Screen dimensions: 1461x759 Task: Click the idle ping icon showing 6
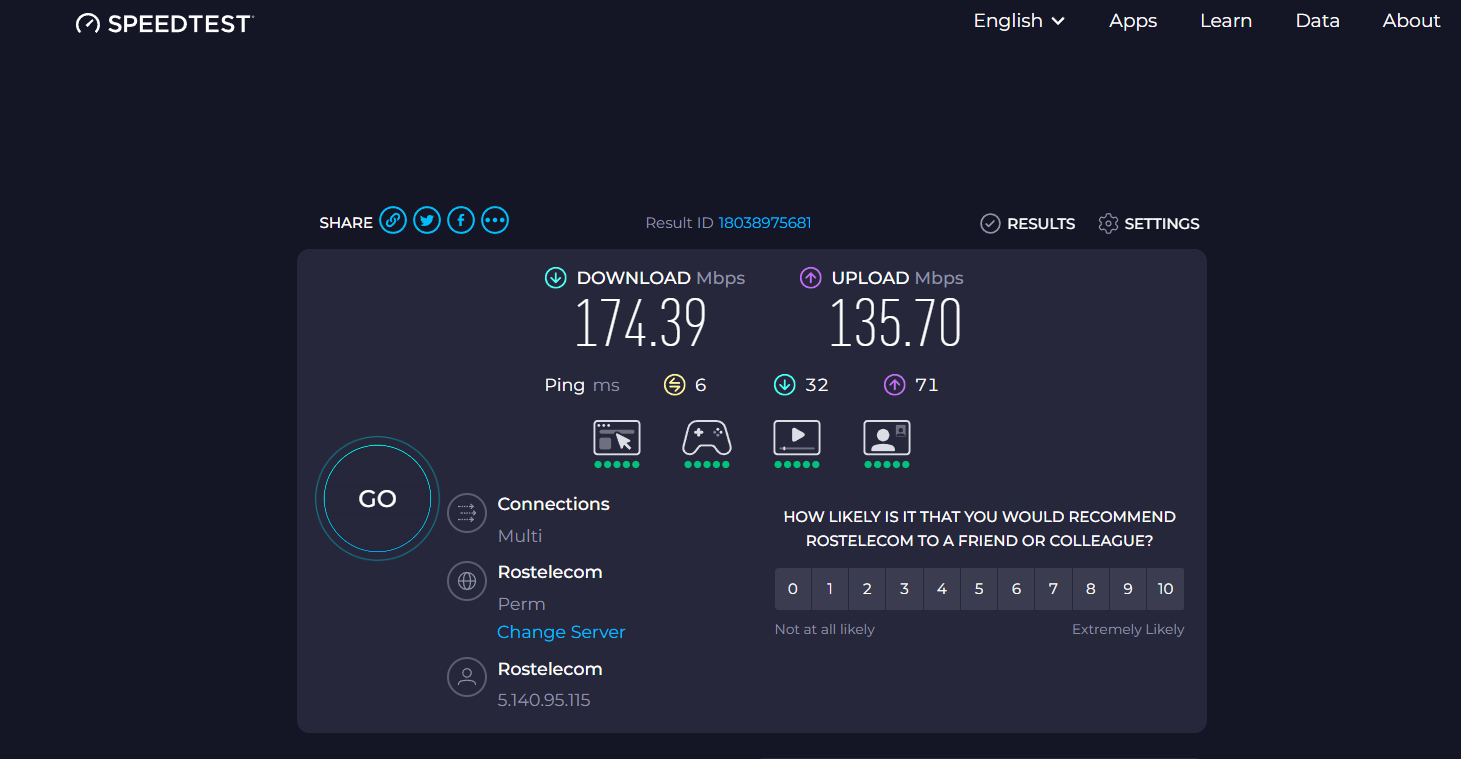click(674, 385)
